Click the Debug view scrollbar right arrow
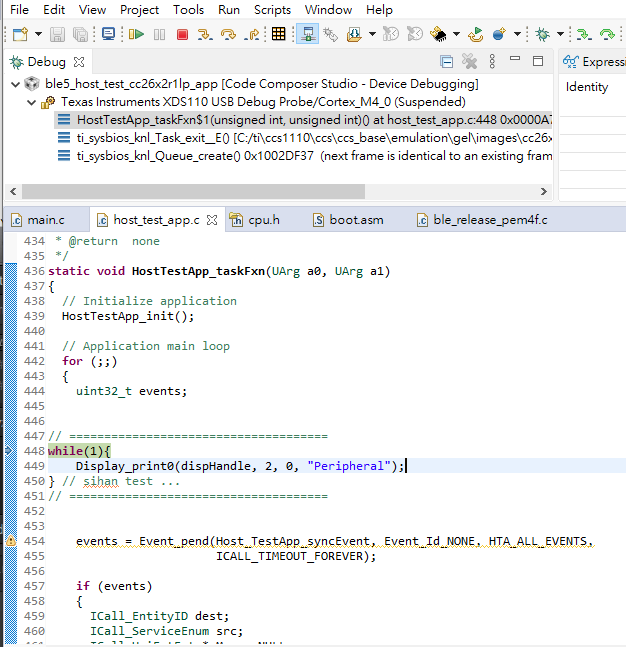The image size is (626, 647). (543, 191)
